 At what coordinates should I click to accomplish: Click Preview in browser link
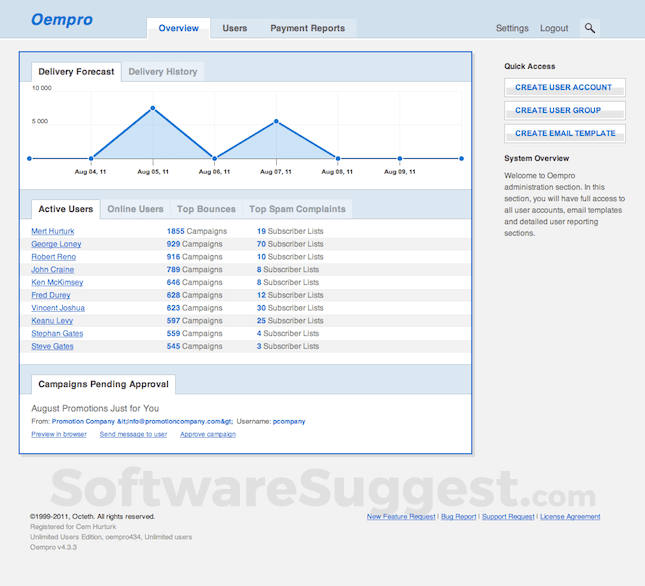click(x=59, y=434)
